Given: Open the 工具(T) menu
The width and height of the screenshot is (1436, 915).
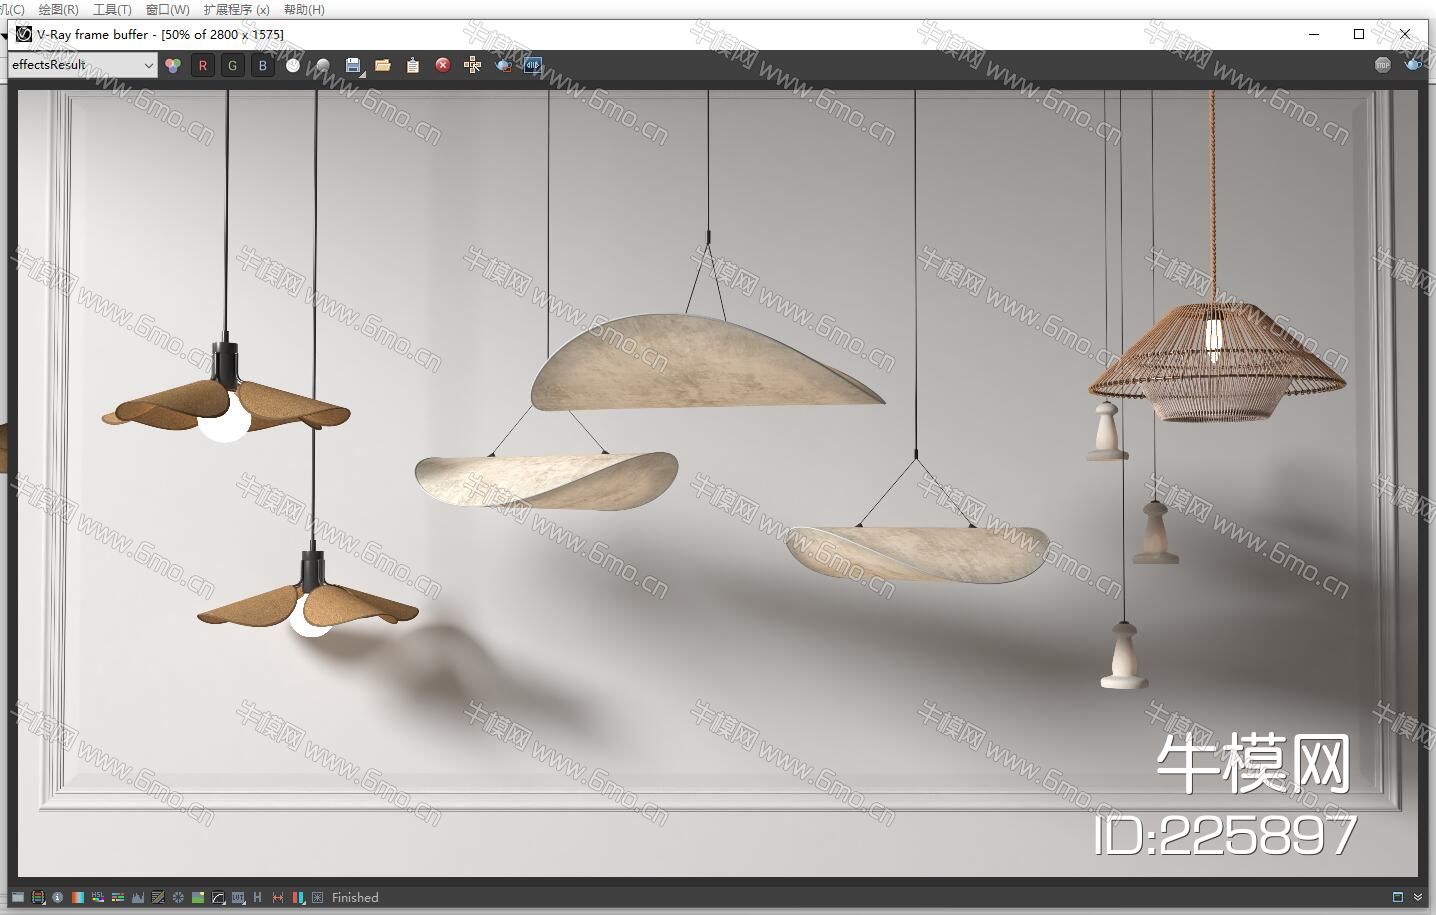Looking at the screenshot, I should pos(112,9).
